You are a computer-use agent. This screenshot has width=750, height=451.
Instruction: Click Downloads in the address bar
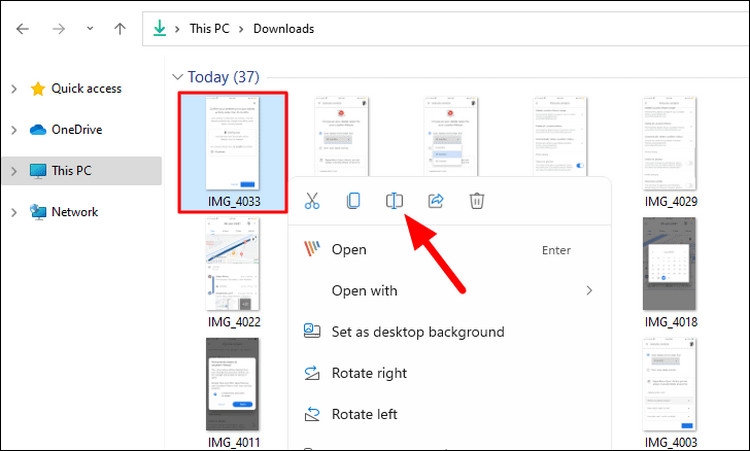[284, 29]
